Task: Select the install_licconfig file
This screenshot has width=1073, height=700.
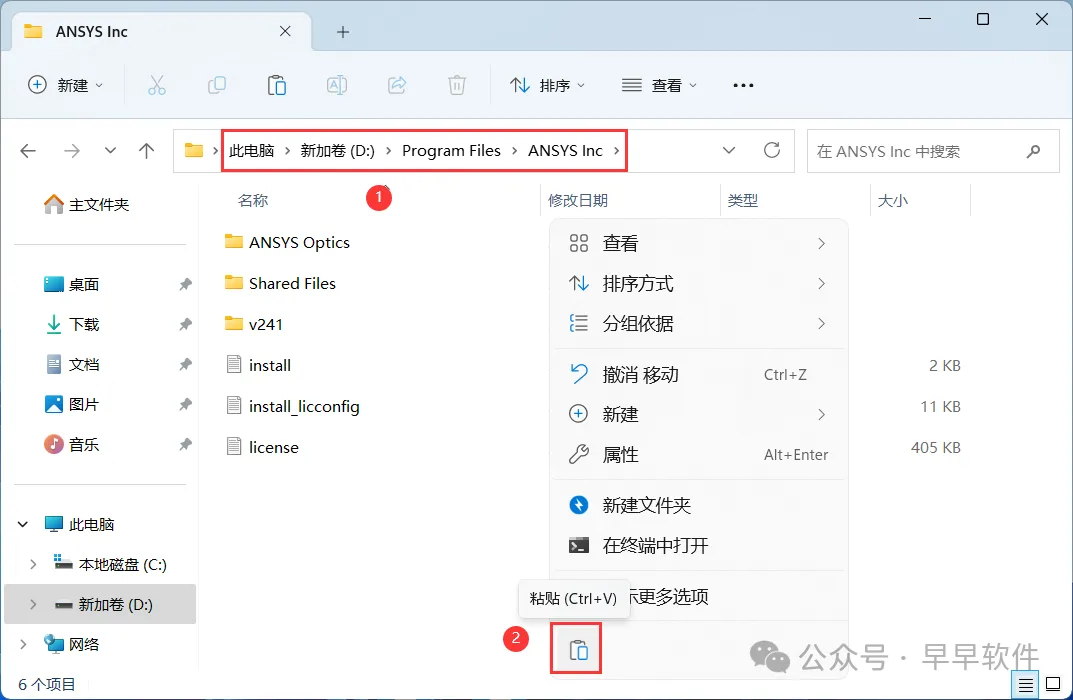Action: coord(293,406)
